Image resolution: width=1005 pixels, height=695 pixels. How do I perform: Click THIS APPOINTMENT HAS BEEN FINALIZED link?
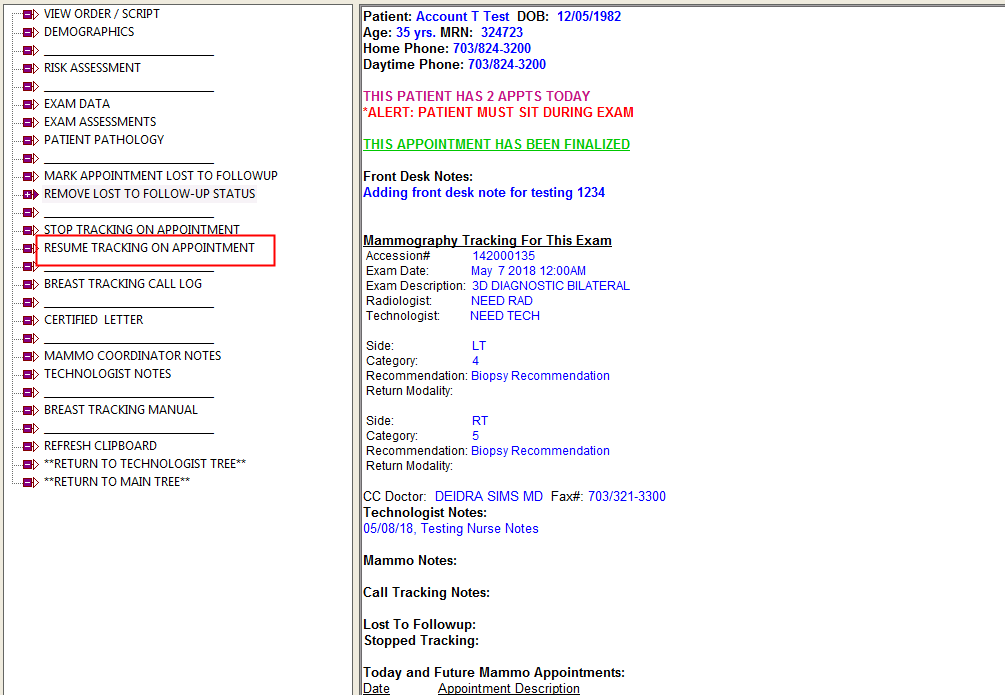[496, 145]
